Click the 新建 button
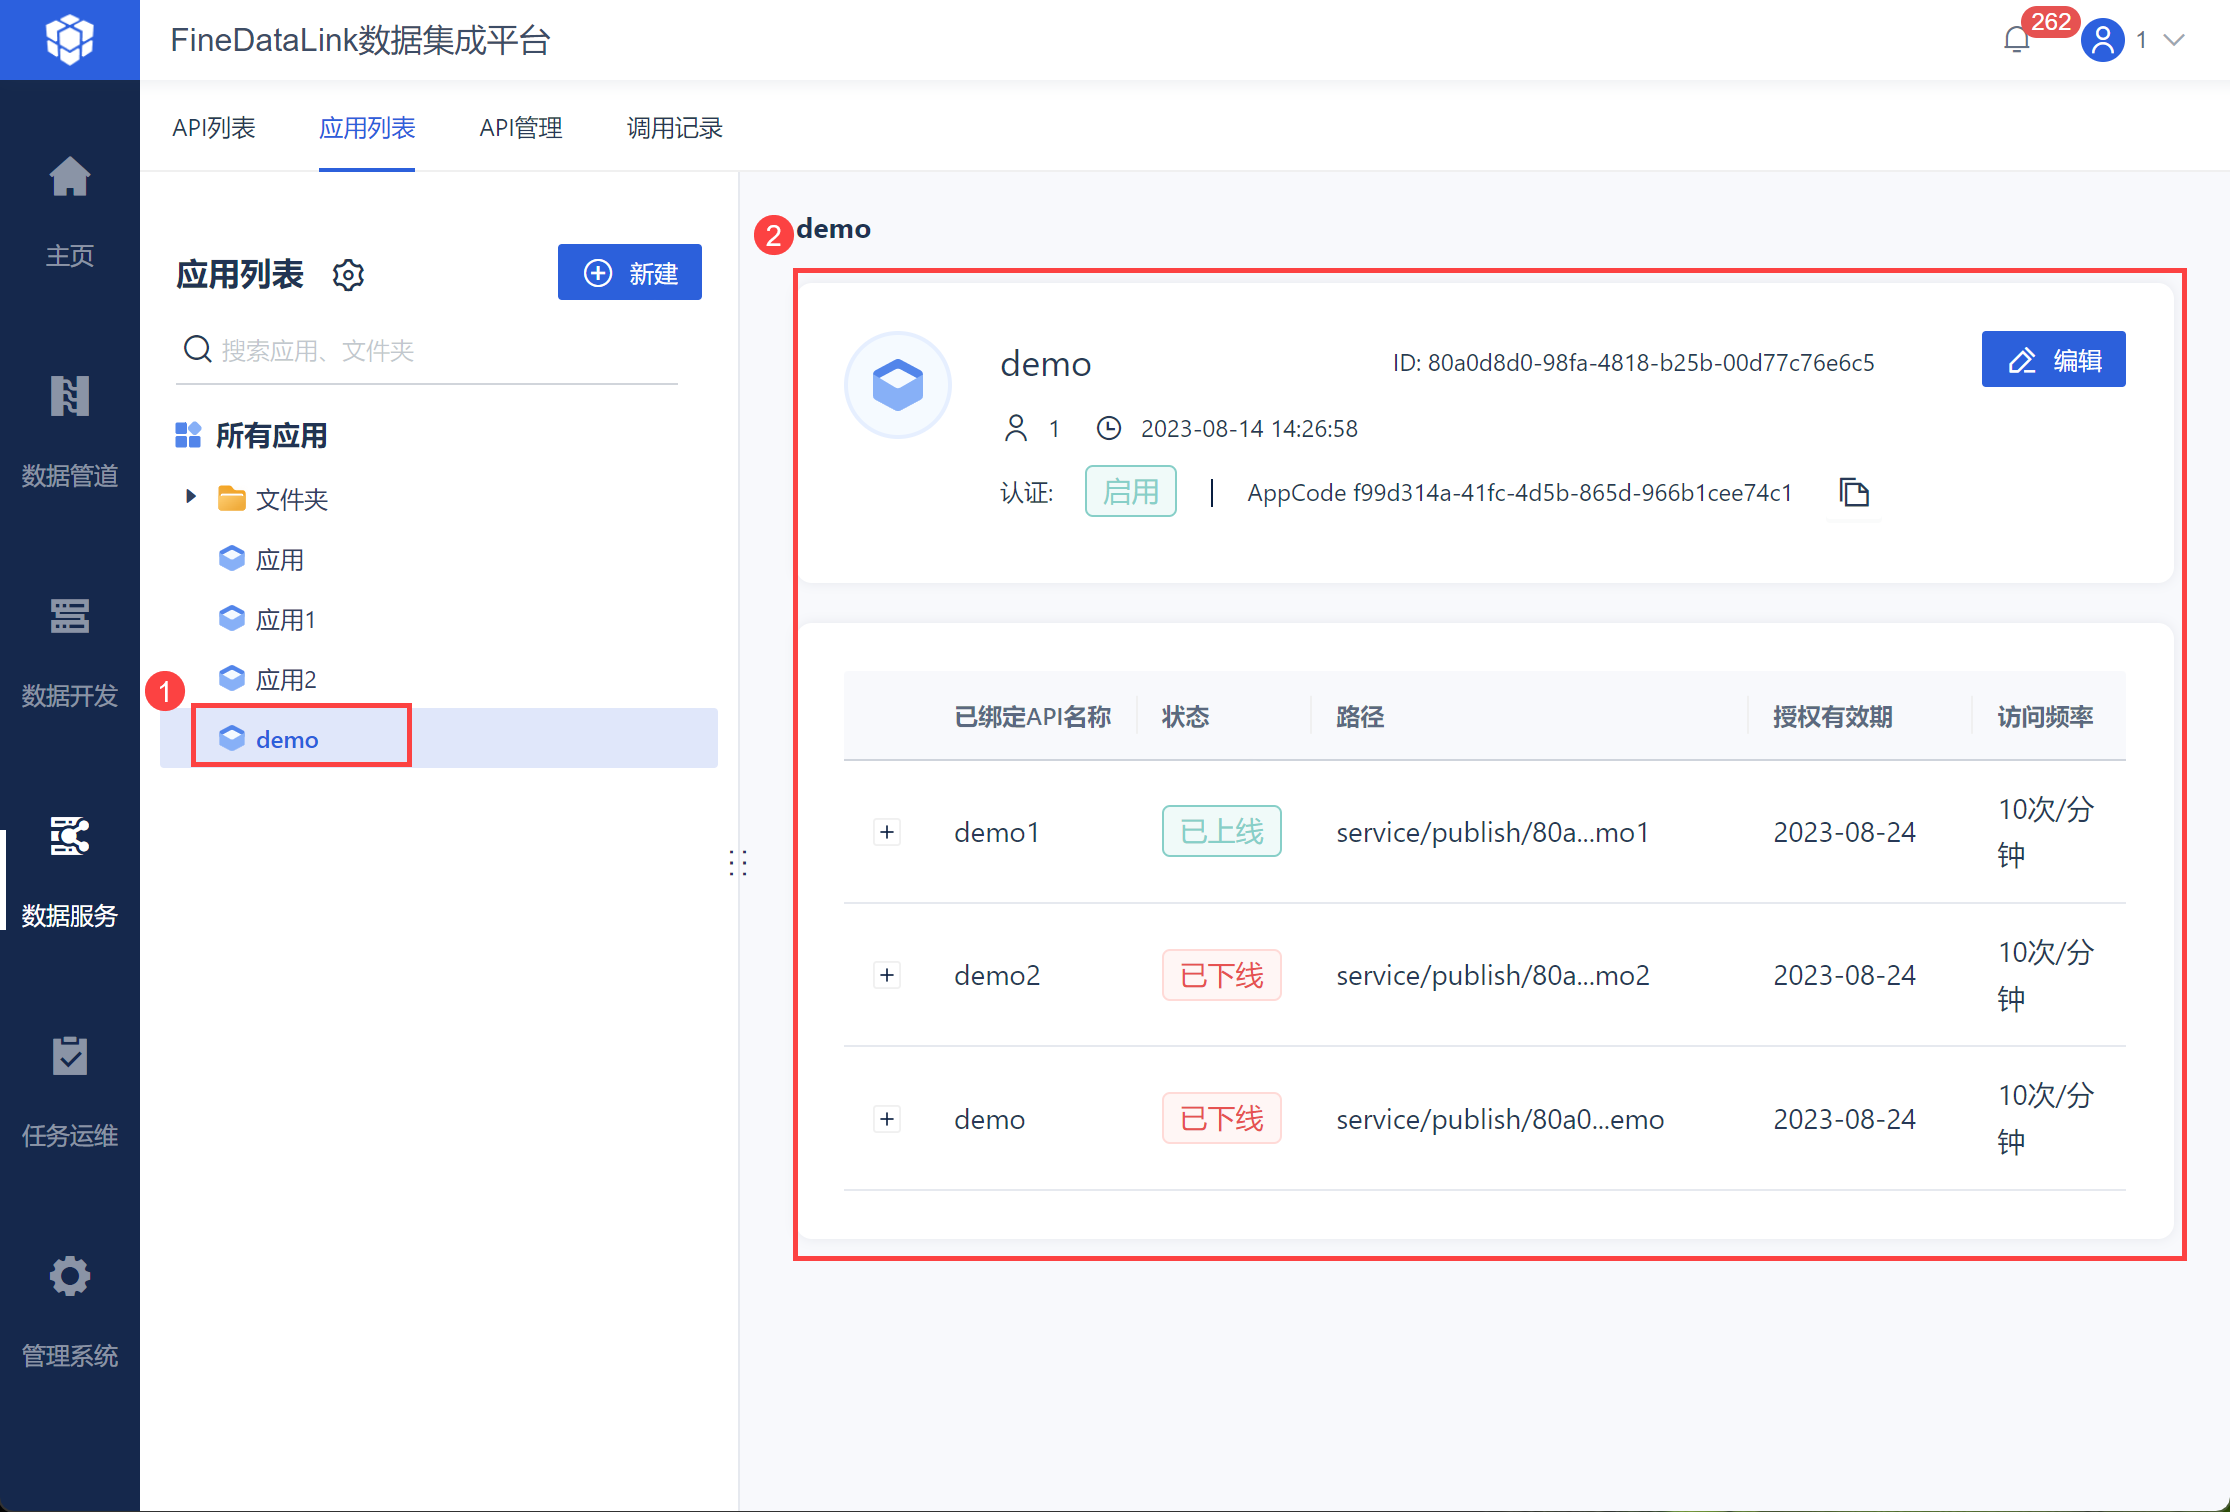Viewport: 2230px width, 1512px height. point(629,273)
